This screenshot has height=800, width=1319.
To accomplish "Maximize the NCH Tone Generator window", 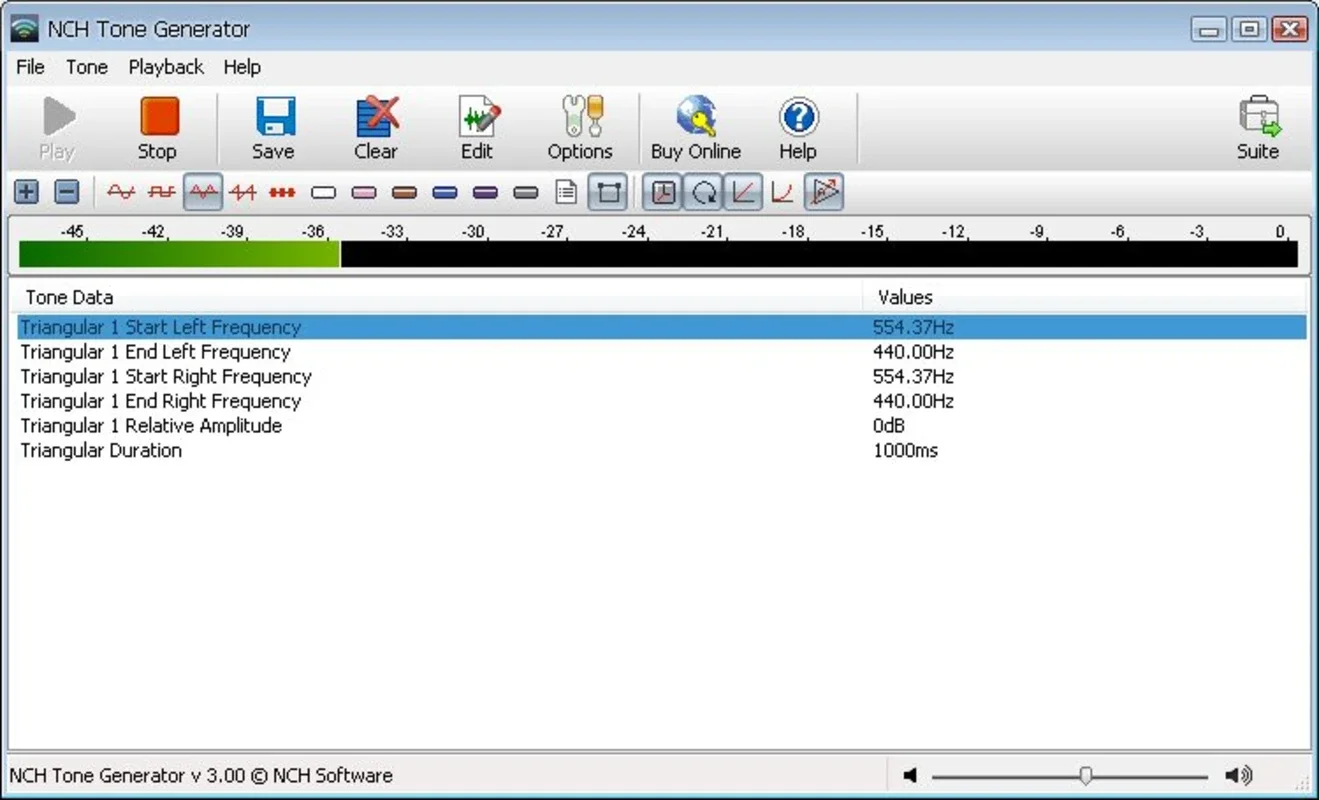I will pyautogui.click(x=1249, y=29).
